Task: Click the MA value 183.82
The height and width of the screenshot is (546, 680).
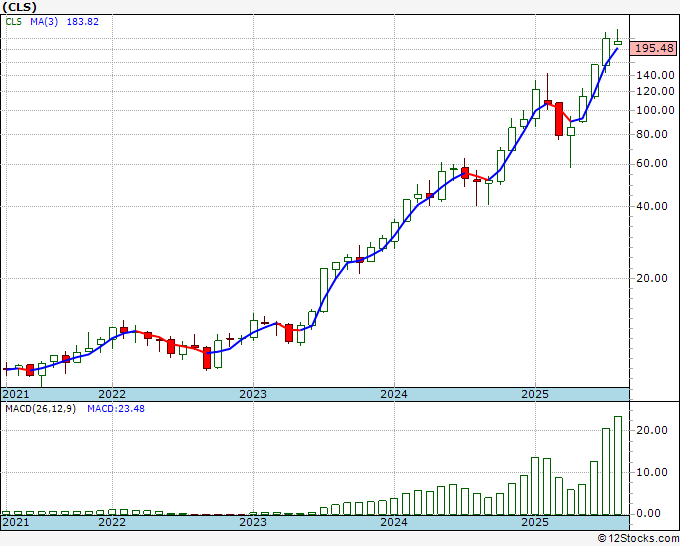Action: click(82, 21)
